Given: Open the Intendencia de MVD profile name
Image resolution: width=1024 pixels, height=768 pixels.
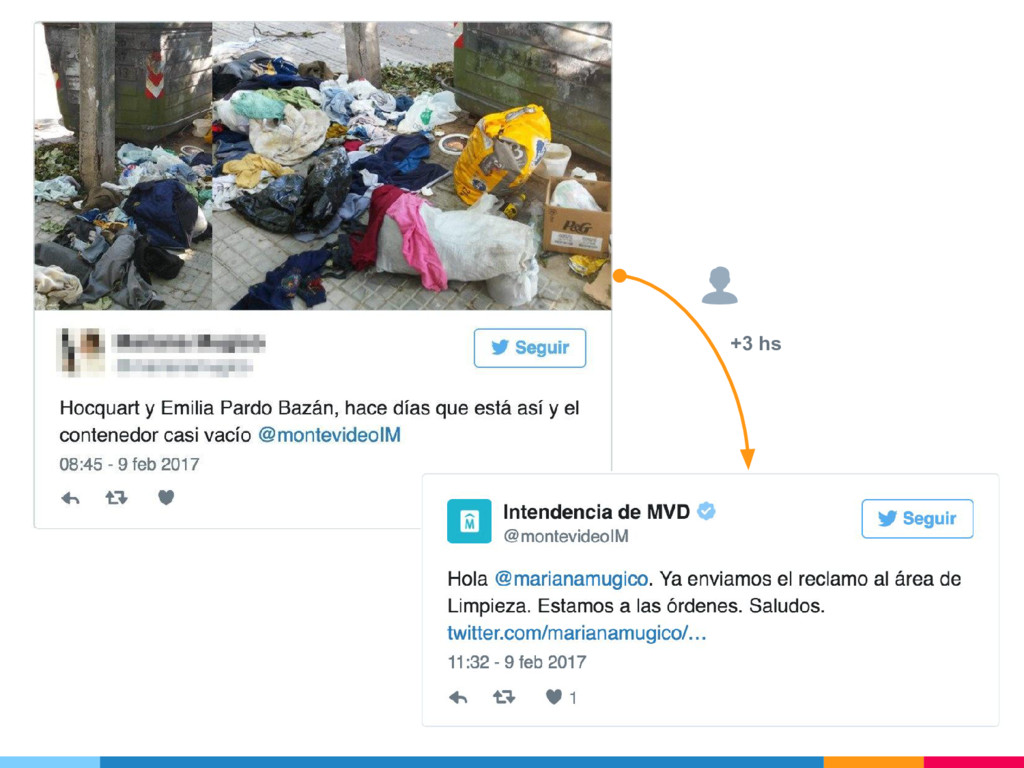Looking at the screenshot, I should [596, 511].
